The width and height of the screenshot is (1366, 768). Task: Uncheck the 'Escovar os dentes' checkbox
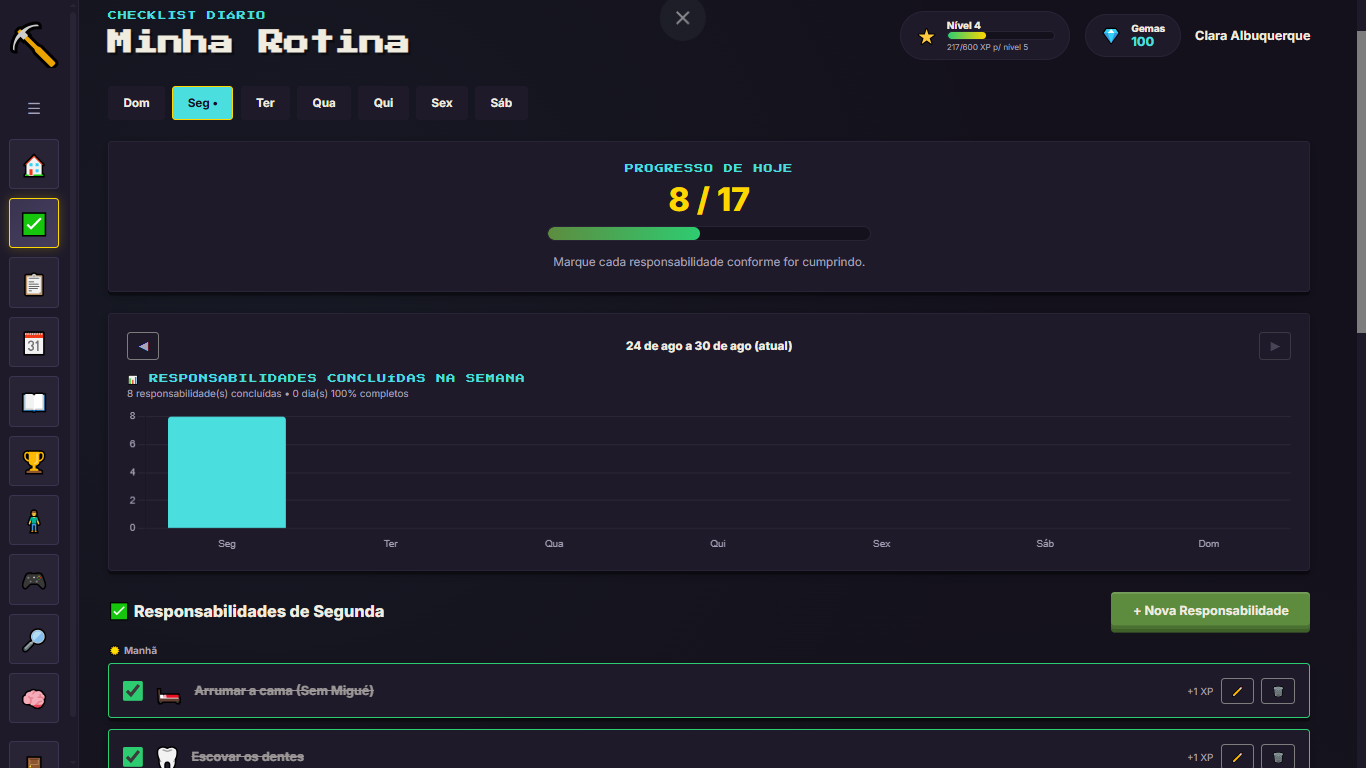coord(133,757)
